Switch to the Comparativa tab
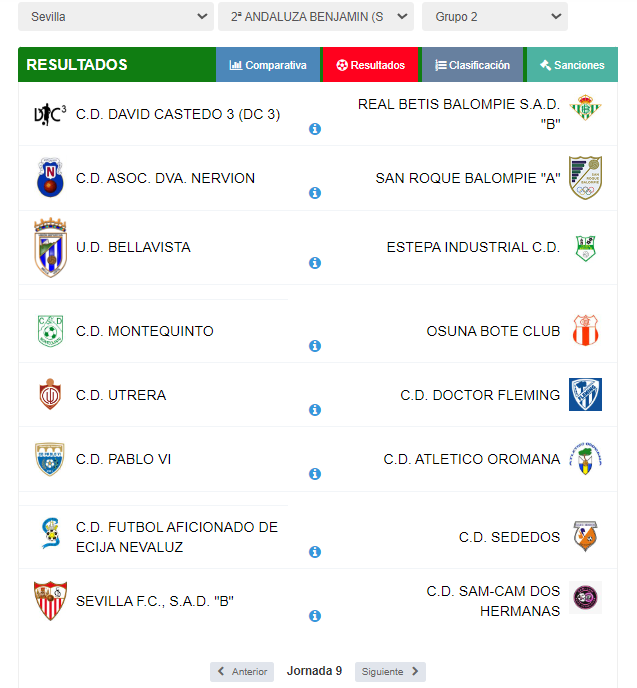 [x=268, y=65]
